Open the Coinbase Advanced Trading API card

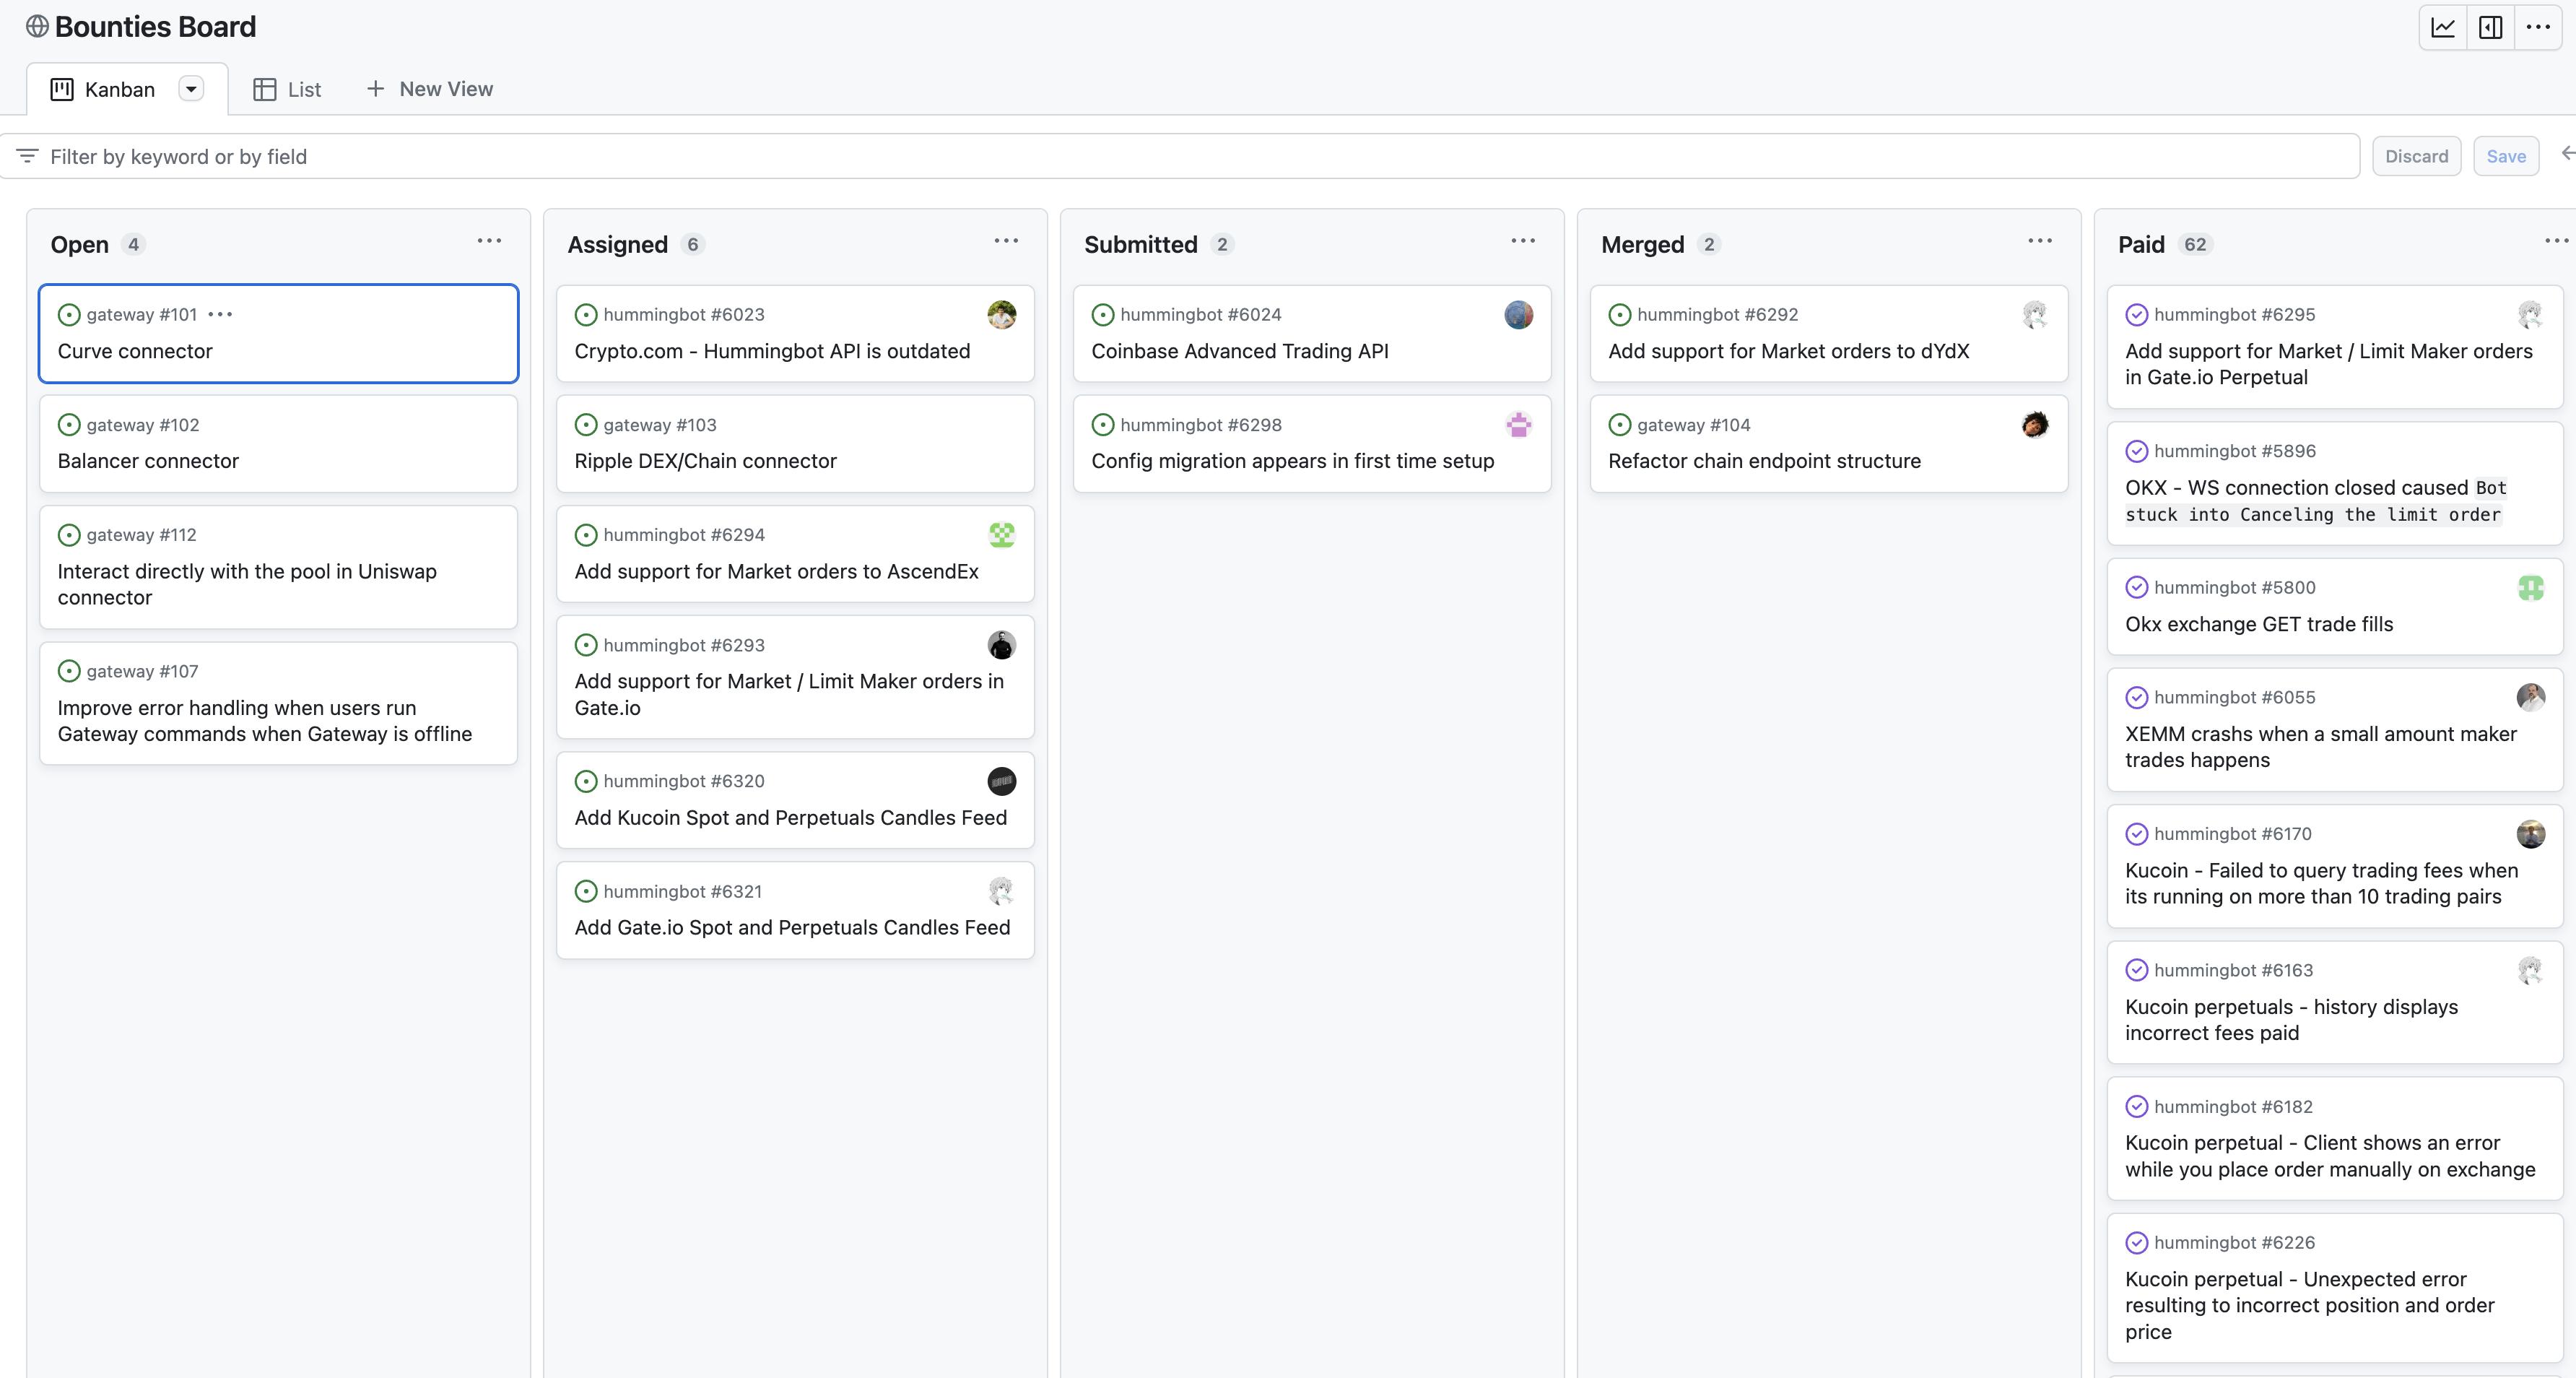click(x=1239, y=351)
